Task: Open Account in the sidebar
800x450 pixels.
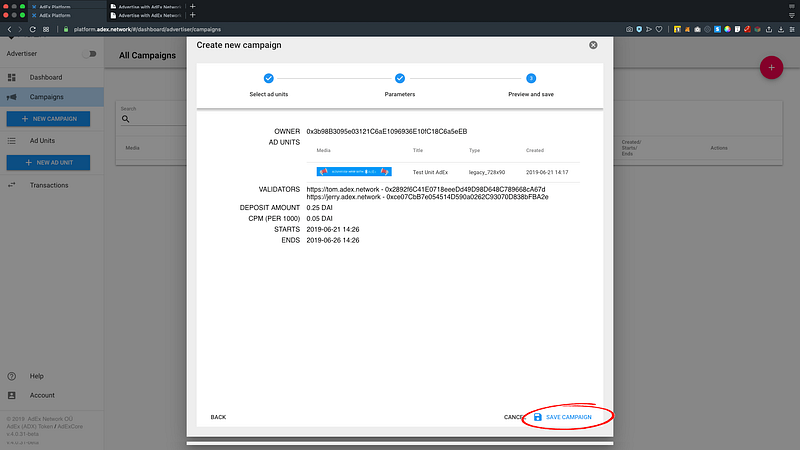Action: pos(52,395)
